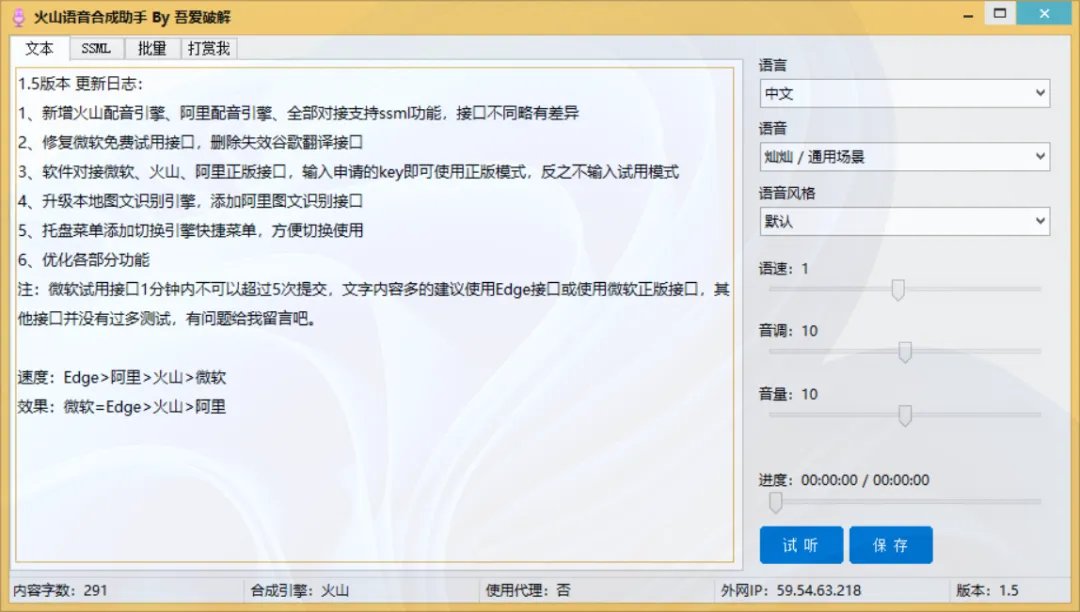The height and width of the screenshot is (612, 1080).
Task: Click the 外网IP: 59.54.63.218 status entry
Action: (791, 590)
